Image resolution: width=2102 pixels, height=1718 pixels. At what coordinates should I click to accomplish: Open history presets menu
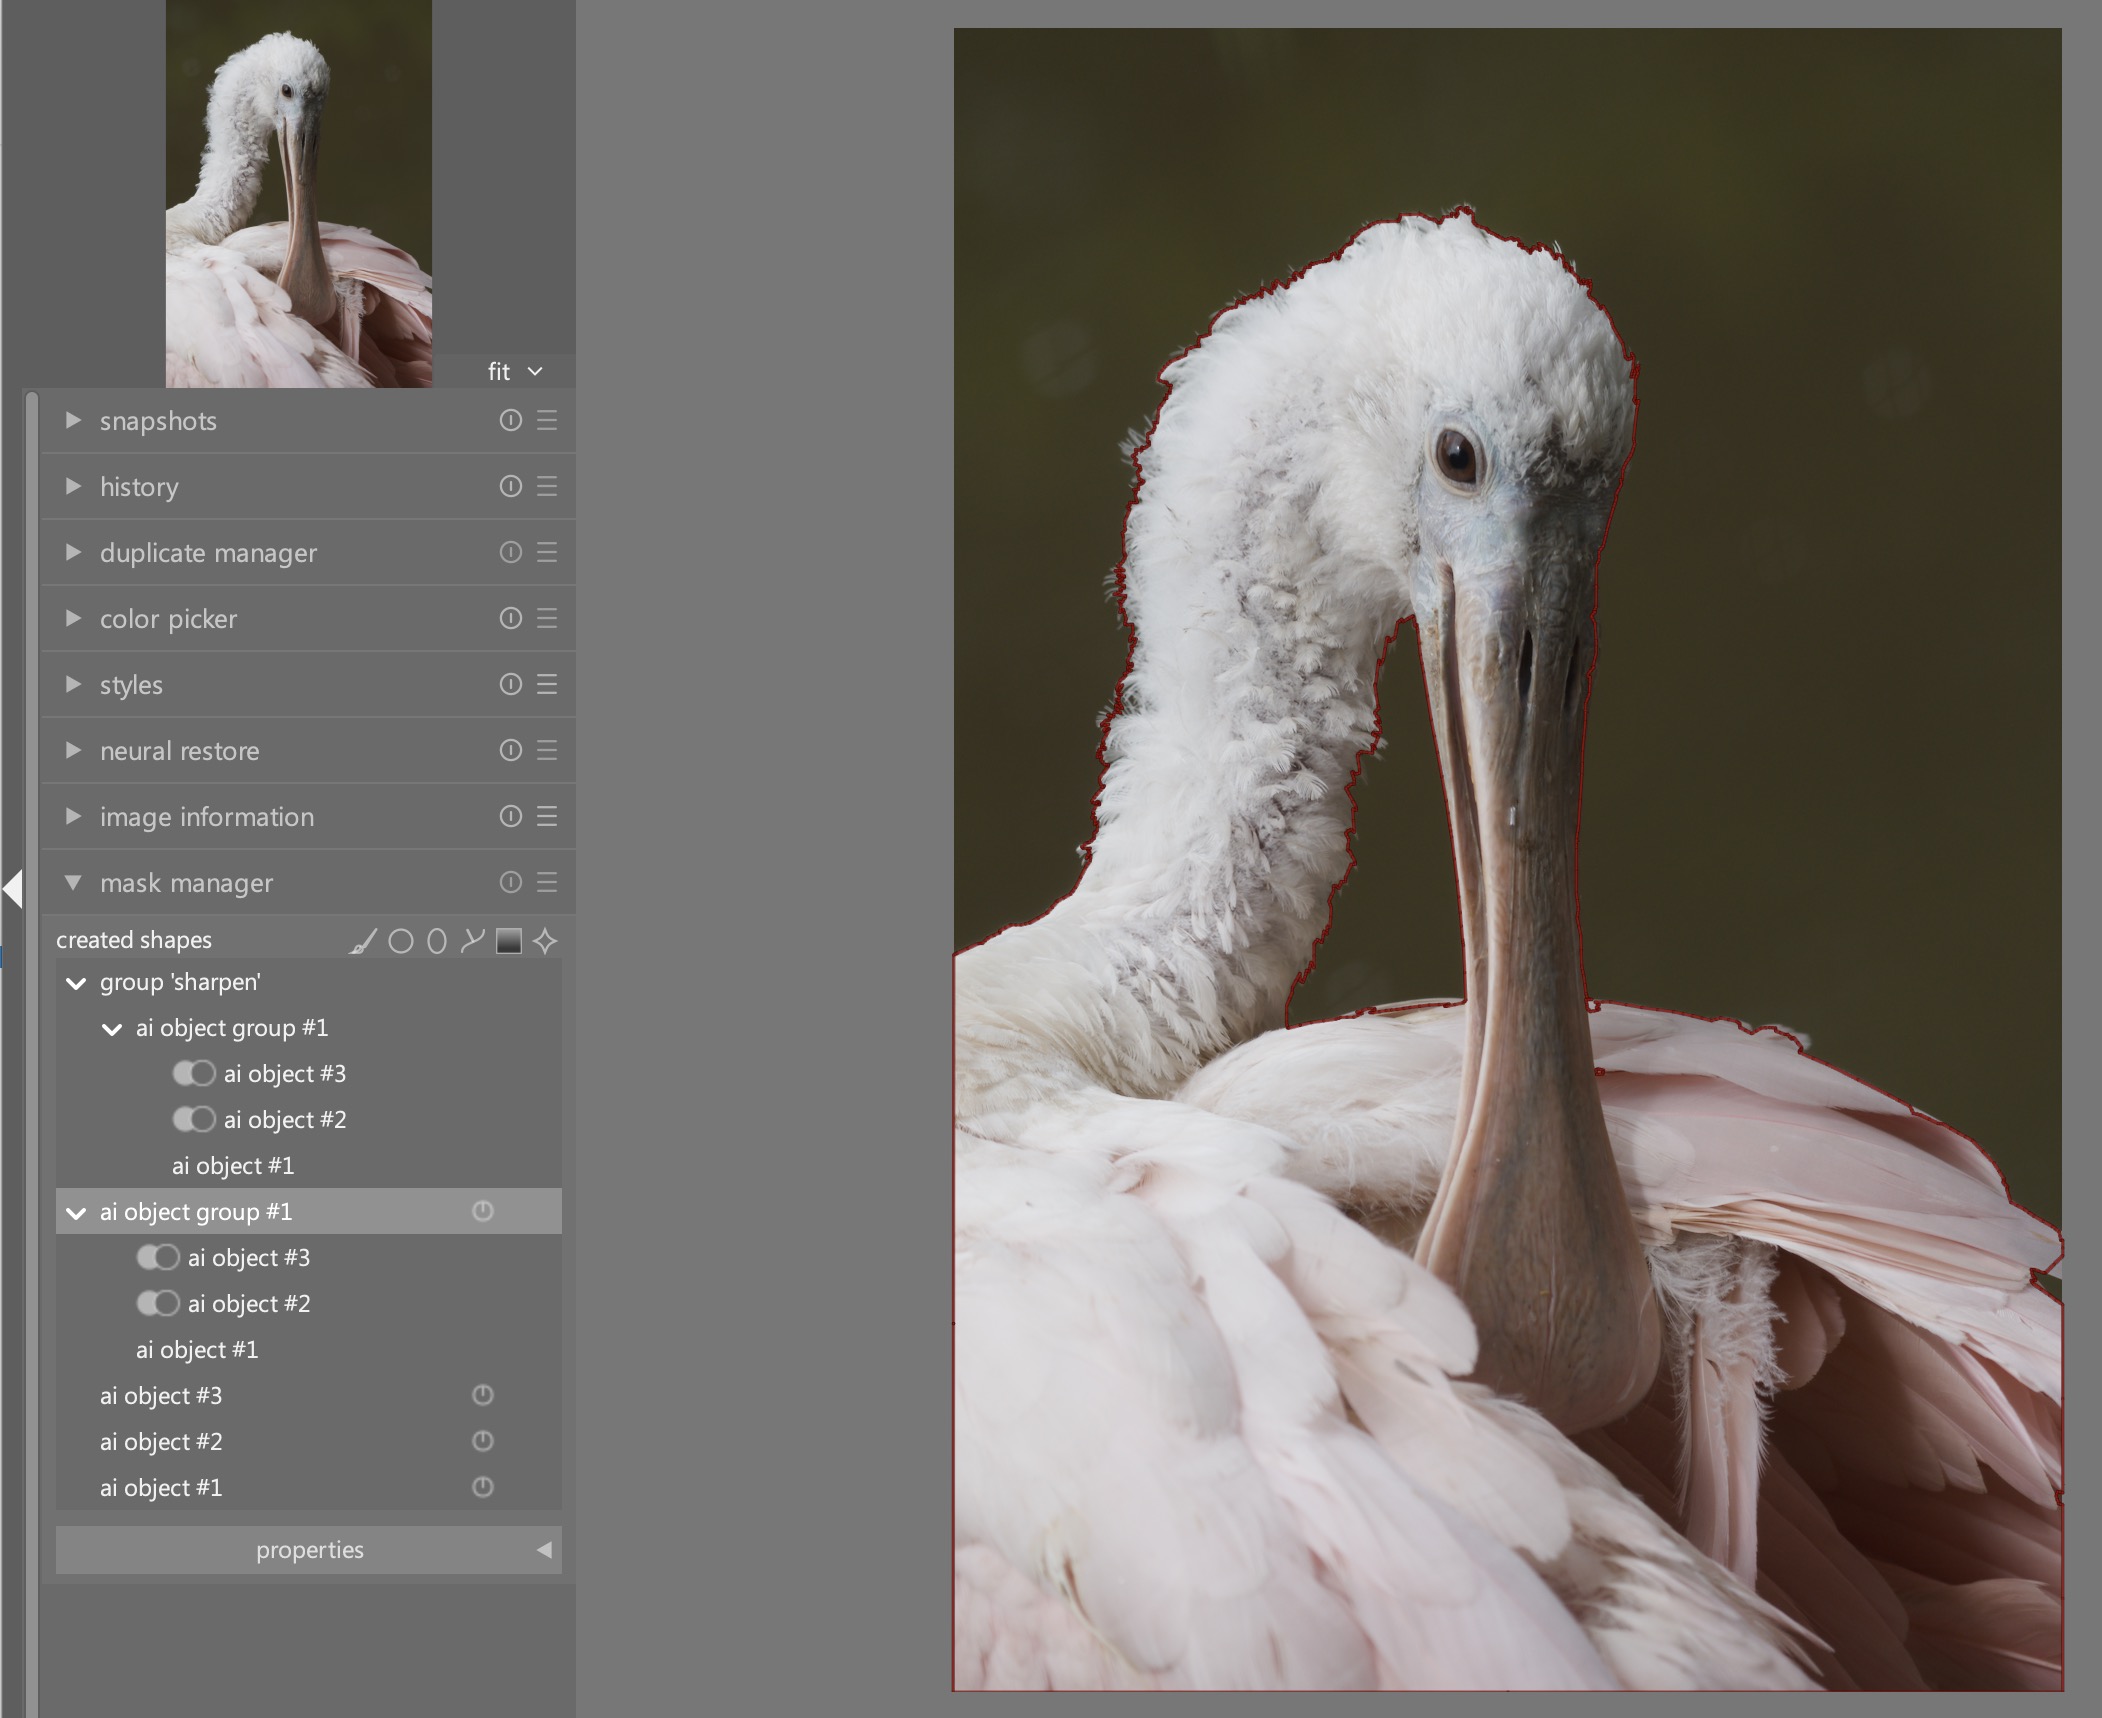(547, 486)
